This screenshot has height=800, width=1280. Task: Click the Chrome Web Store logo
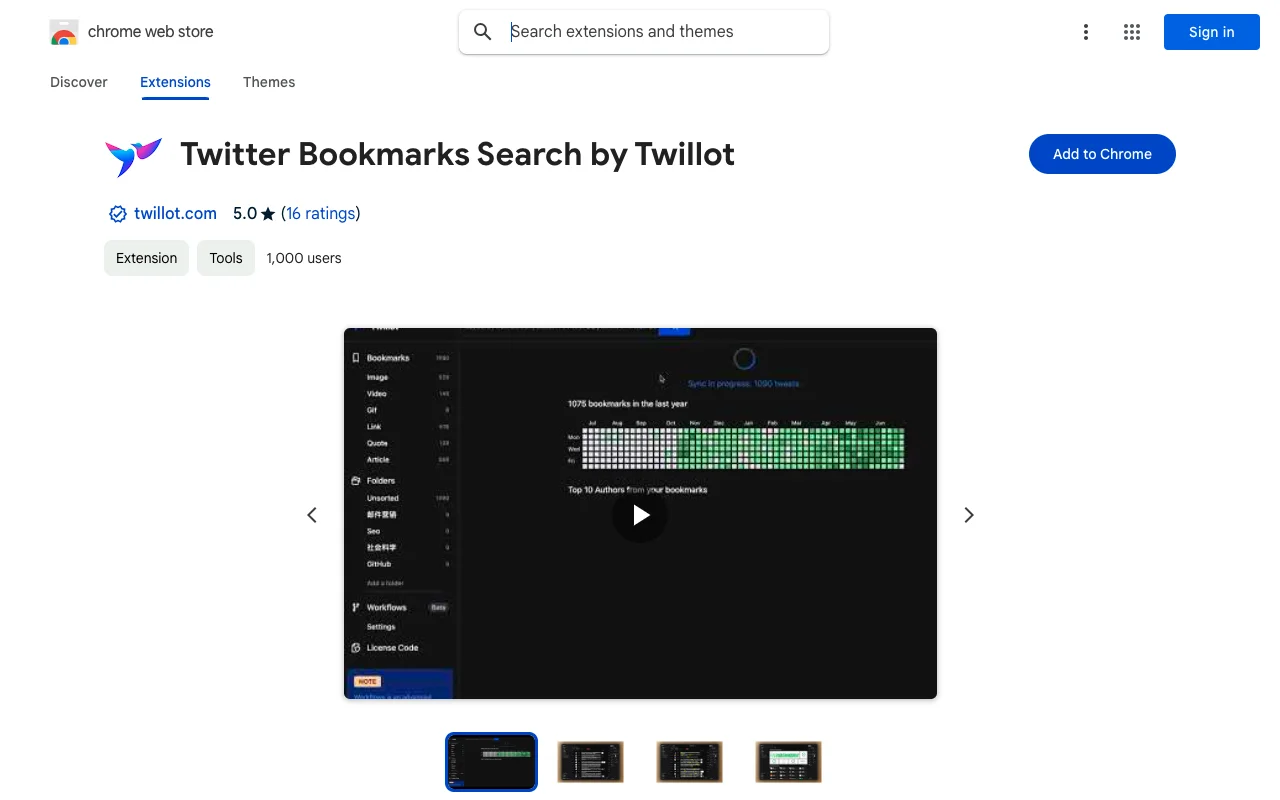[x=64, y=32]
